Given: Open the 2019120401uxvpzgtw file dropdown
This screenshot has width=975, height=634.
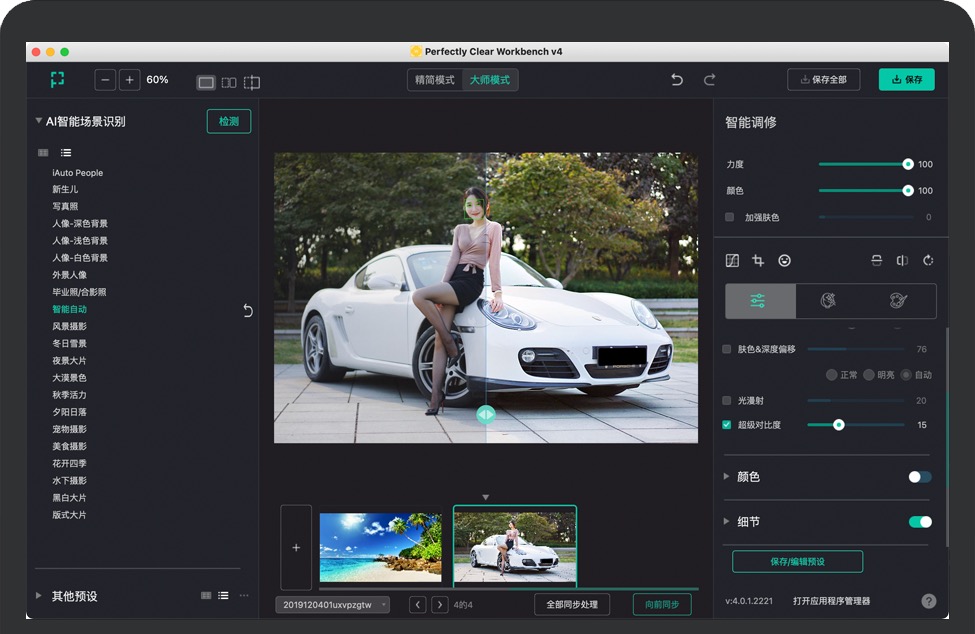Looking at the screenshot, I should point(333,605).
